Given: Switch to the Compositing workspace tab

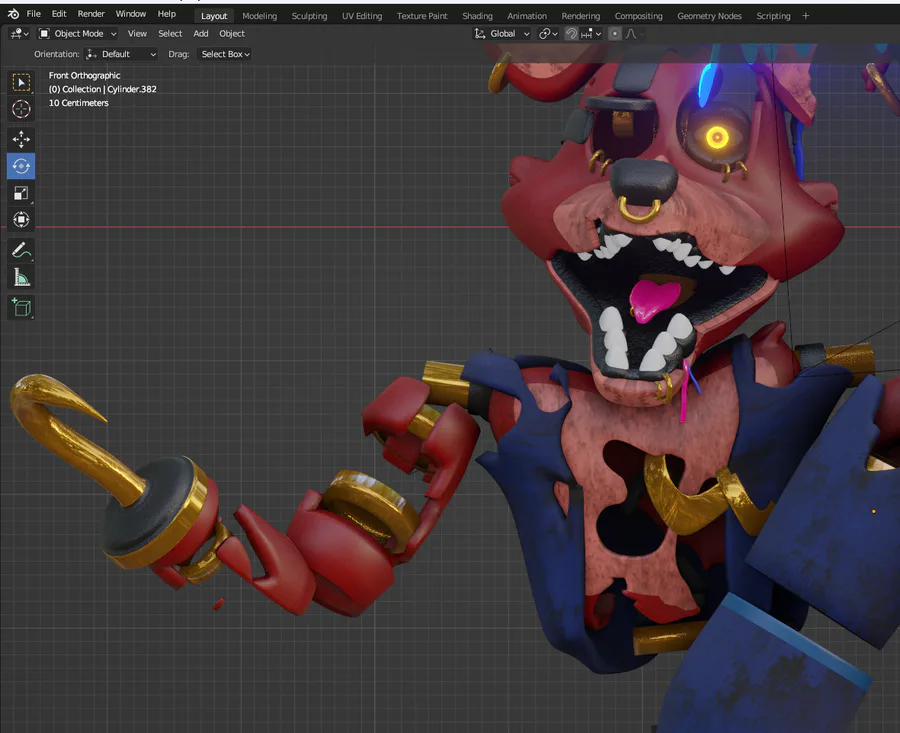Looking at the screenshot, I should coord(638,16).
